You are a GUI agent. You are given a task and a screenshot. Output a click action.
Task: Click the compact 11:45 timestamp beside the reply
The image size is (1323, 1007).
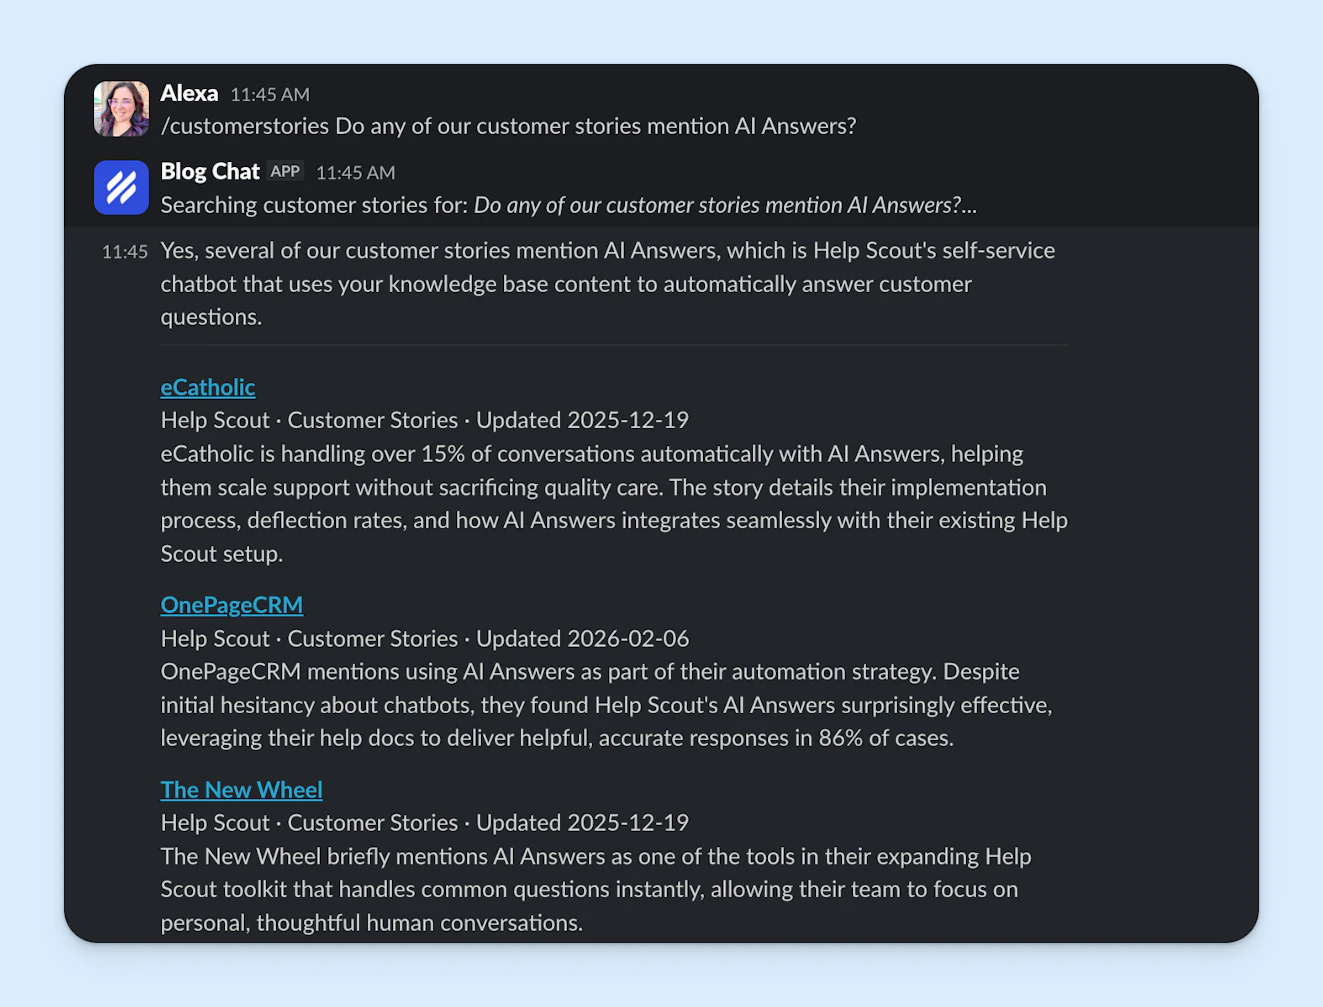click(x=124, y=252)
